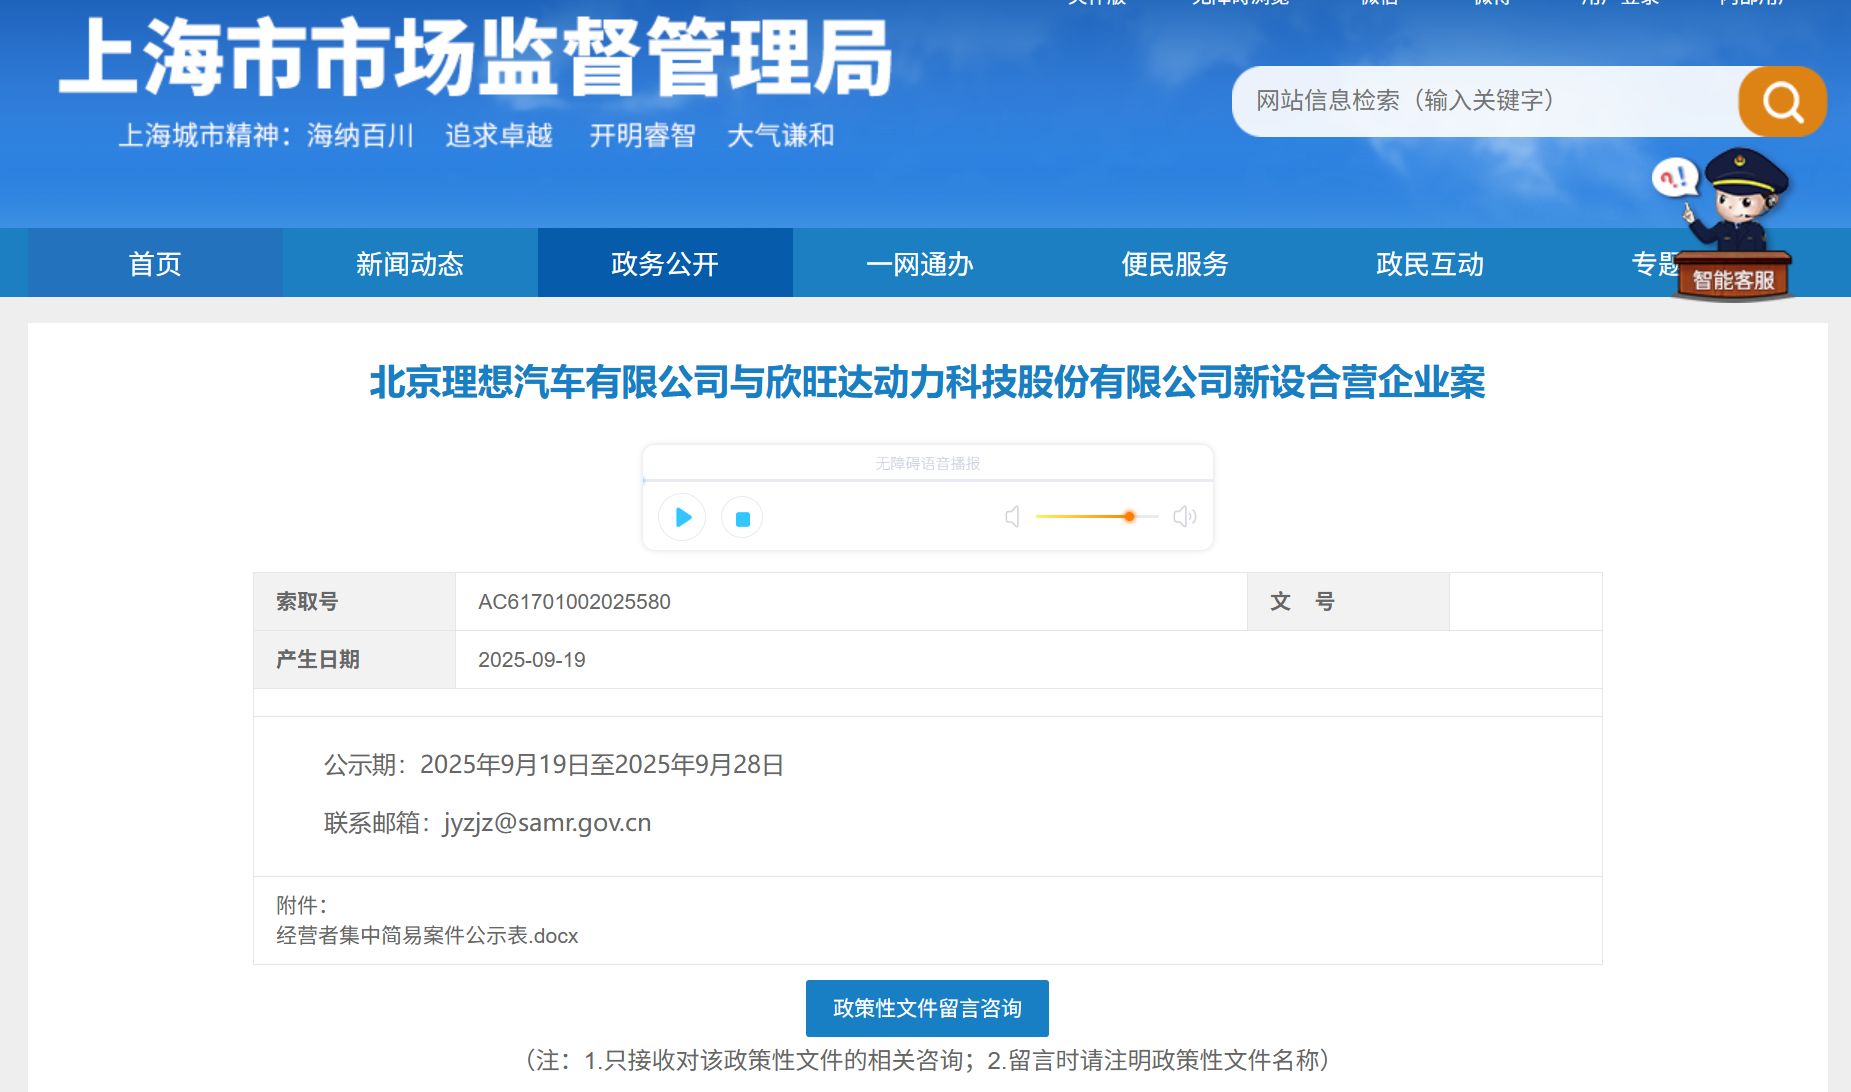Go to the 首页 navigation tab

point(155,264)
